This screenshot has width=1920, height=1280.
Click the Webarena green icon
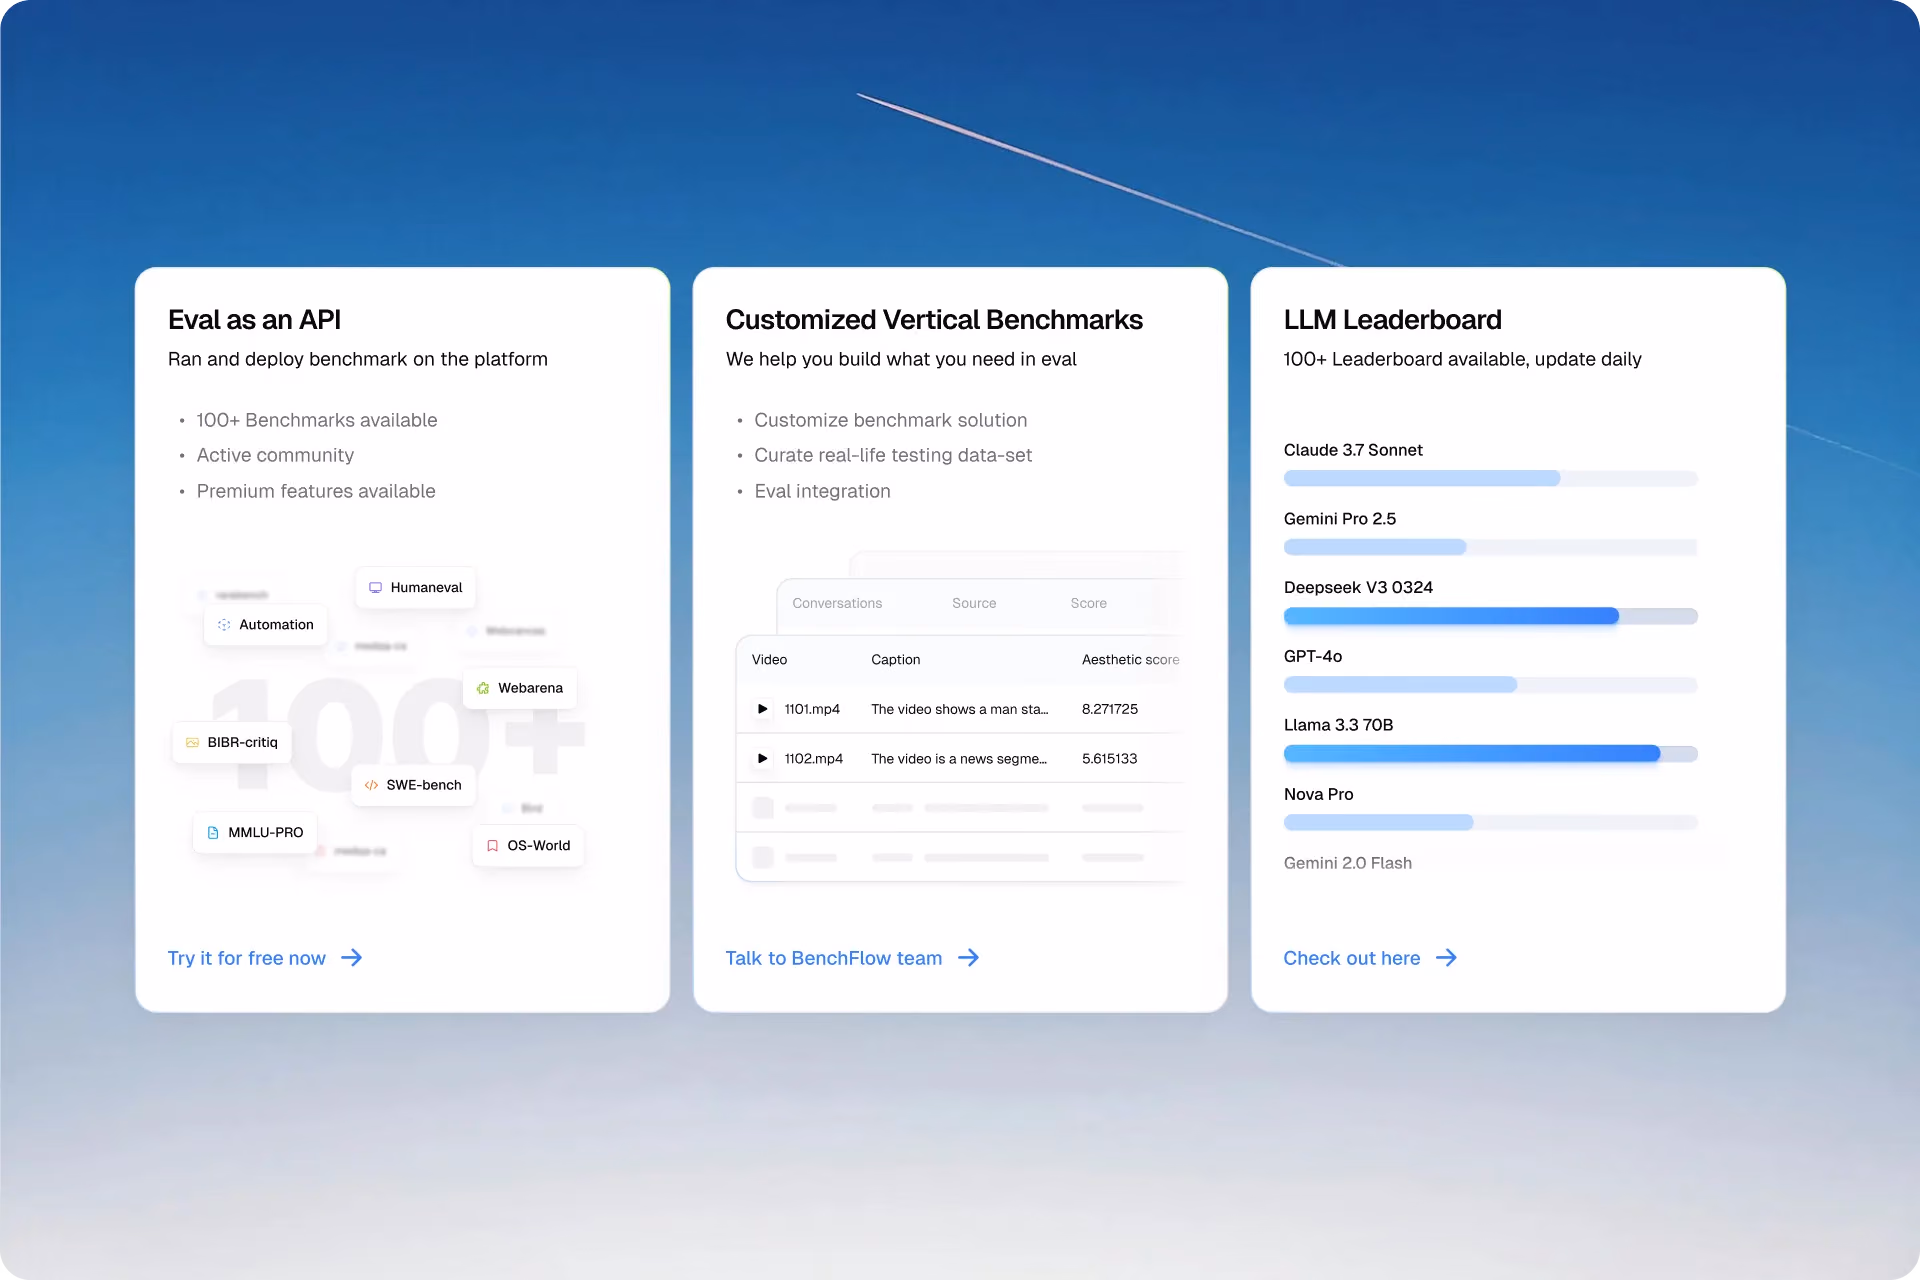[x=483, y=688]
